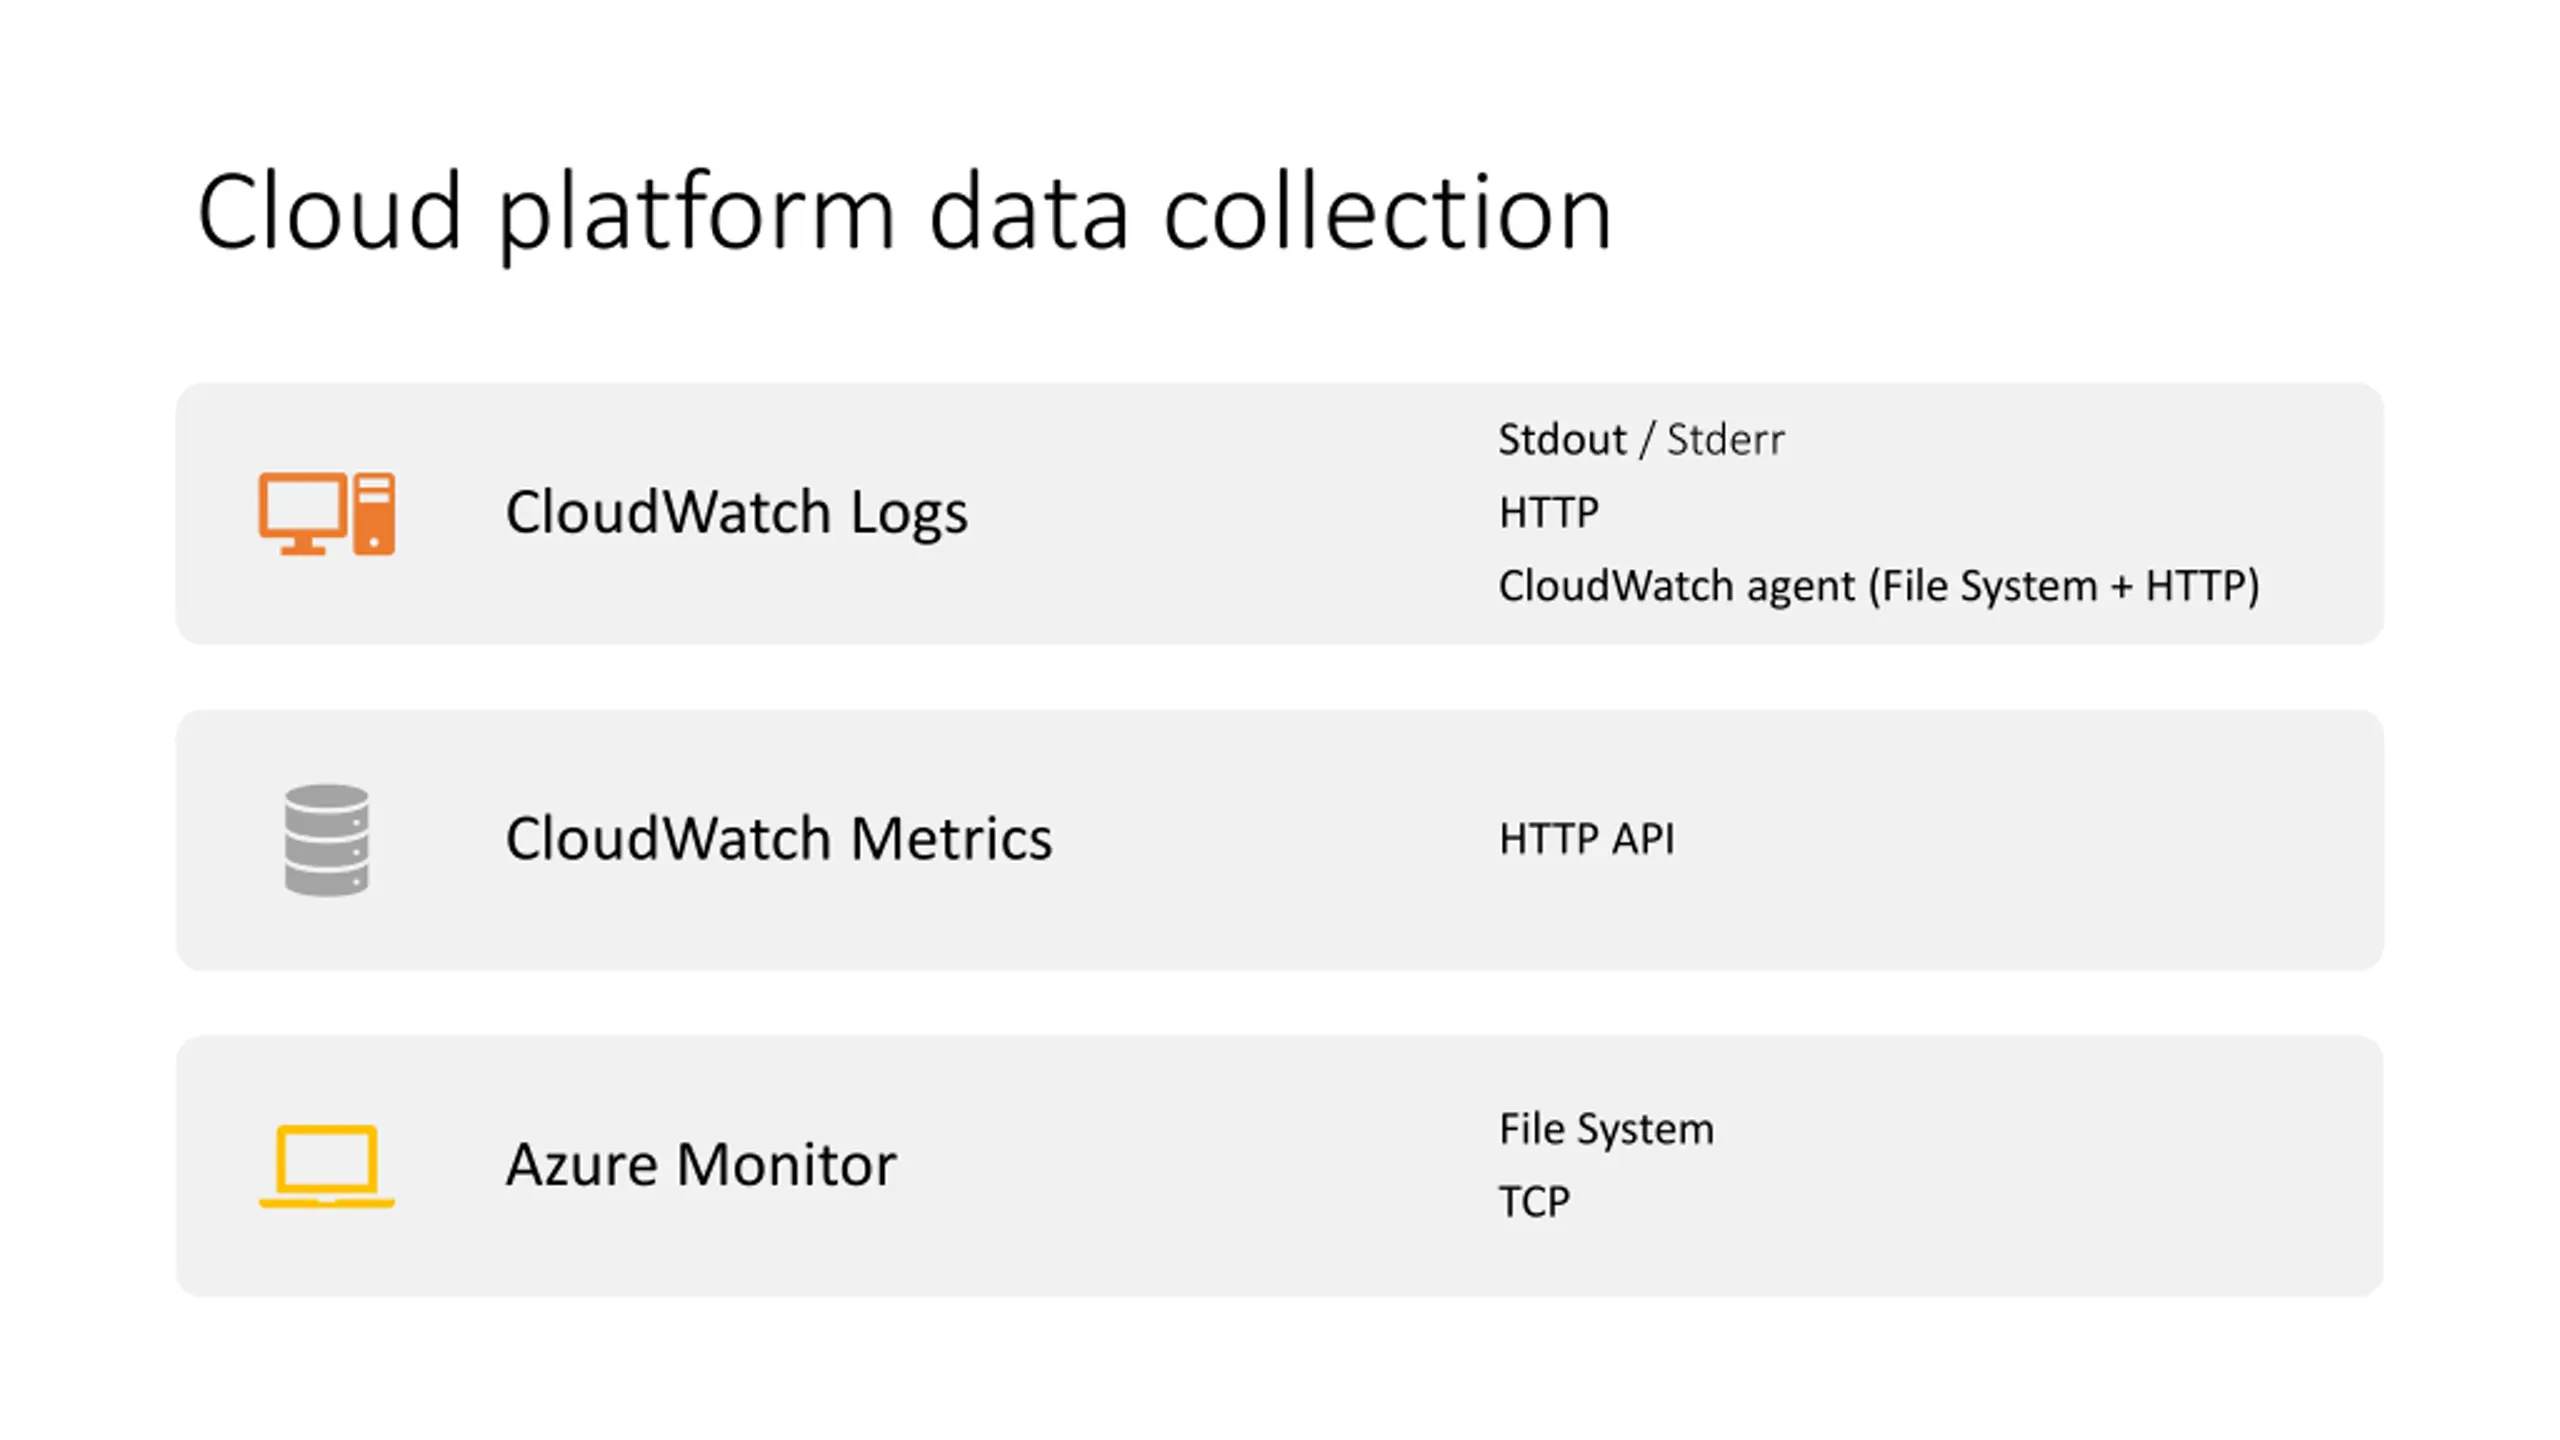The height and width of the screenshot is (1440, 2560).
Task: Click the word Stderr in first card
Action: point(1725,440)
